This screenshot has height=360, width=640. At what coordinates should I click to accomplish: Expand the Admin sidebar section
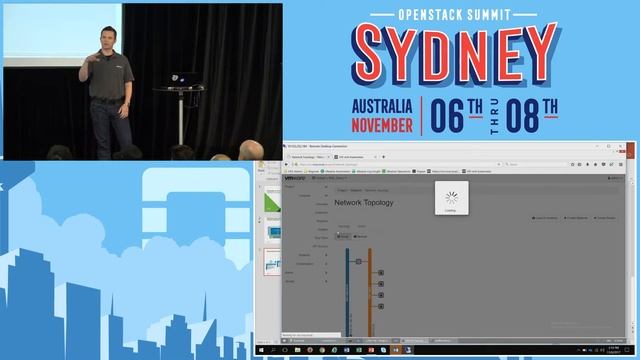pyautogui.click(x=306, y=272)
